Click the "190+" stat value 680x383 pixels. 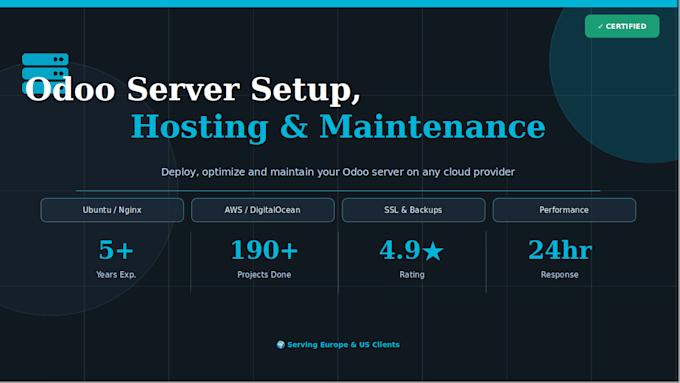coord(264,250)
